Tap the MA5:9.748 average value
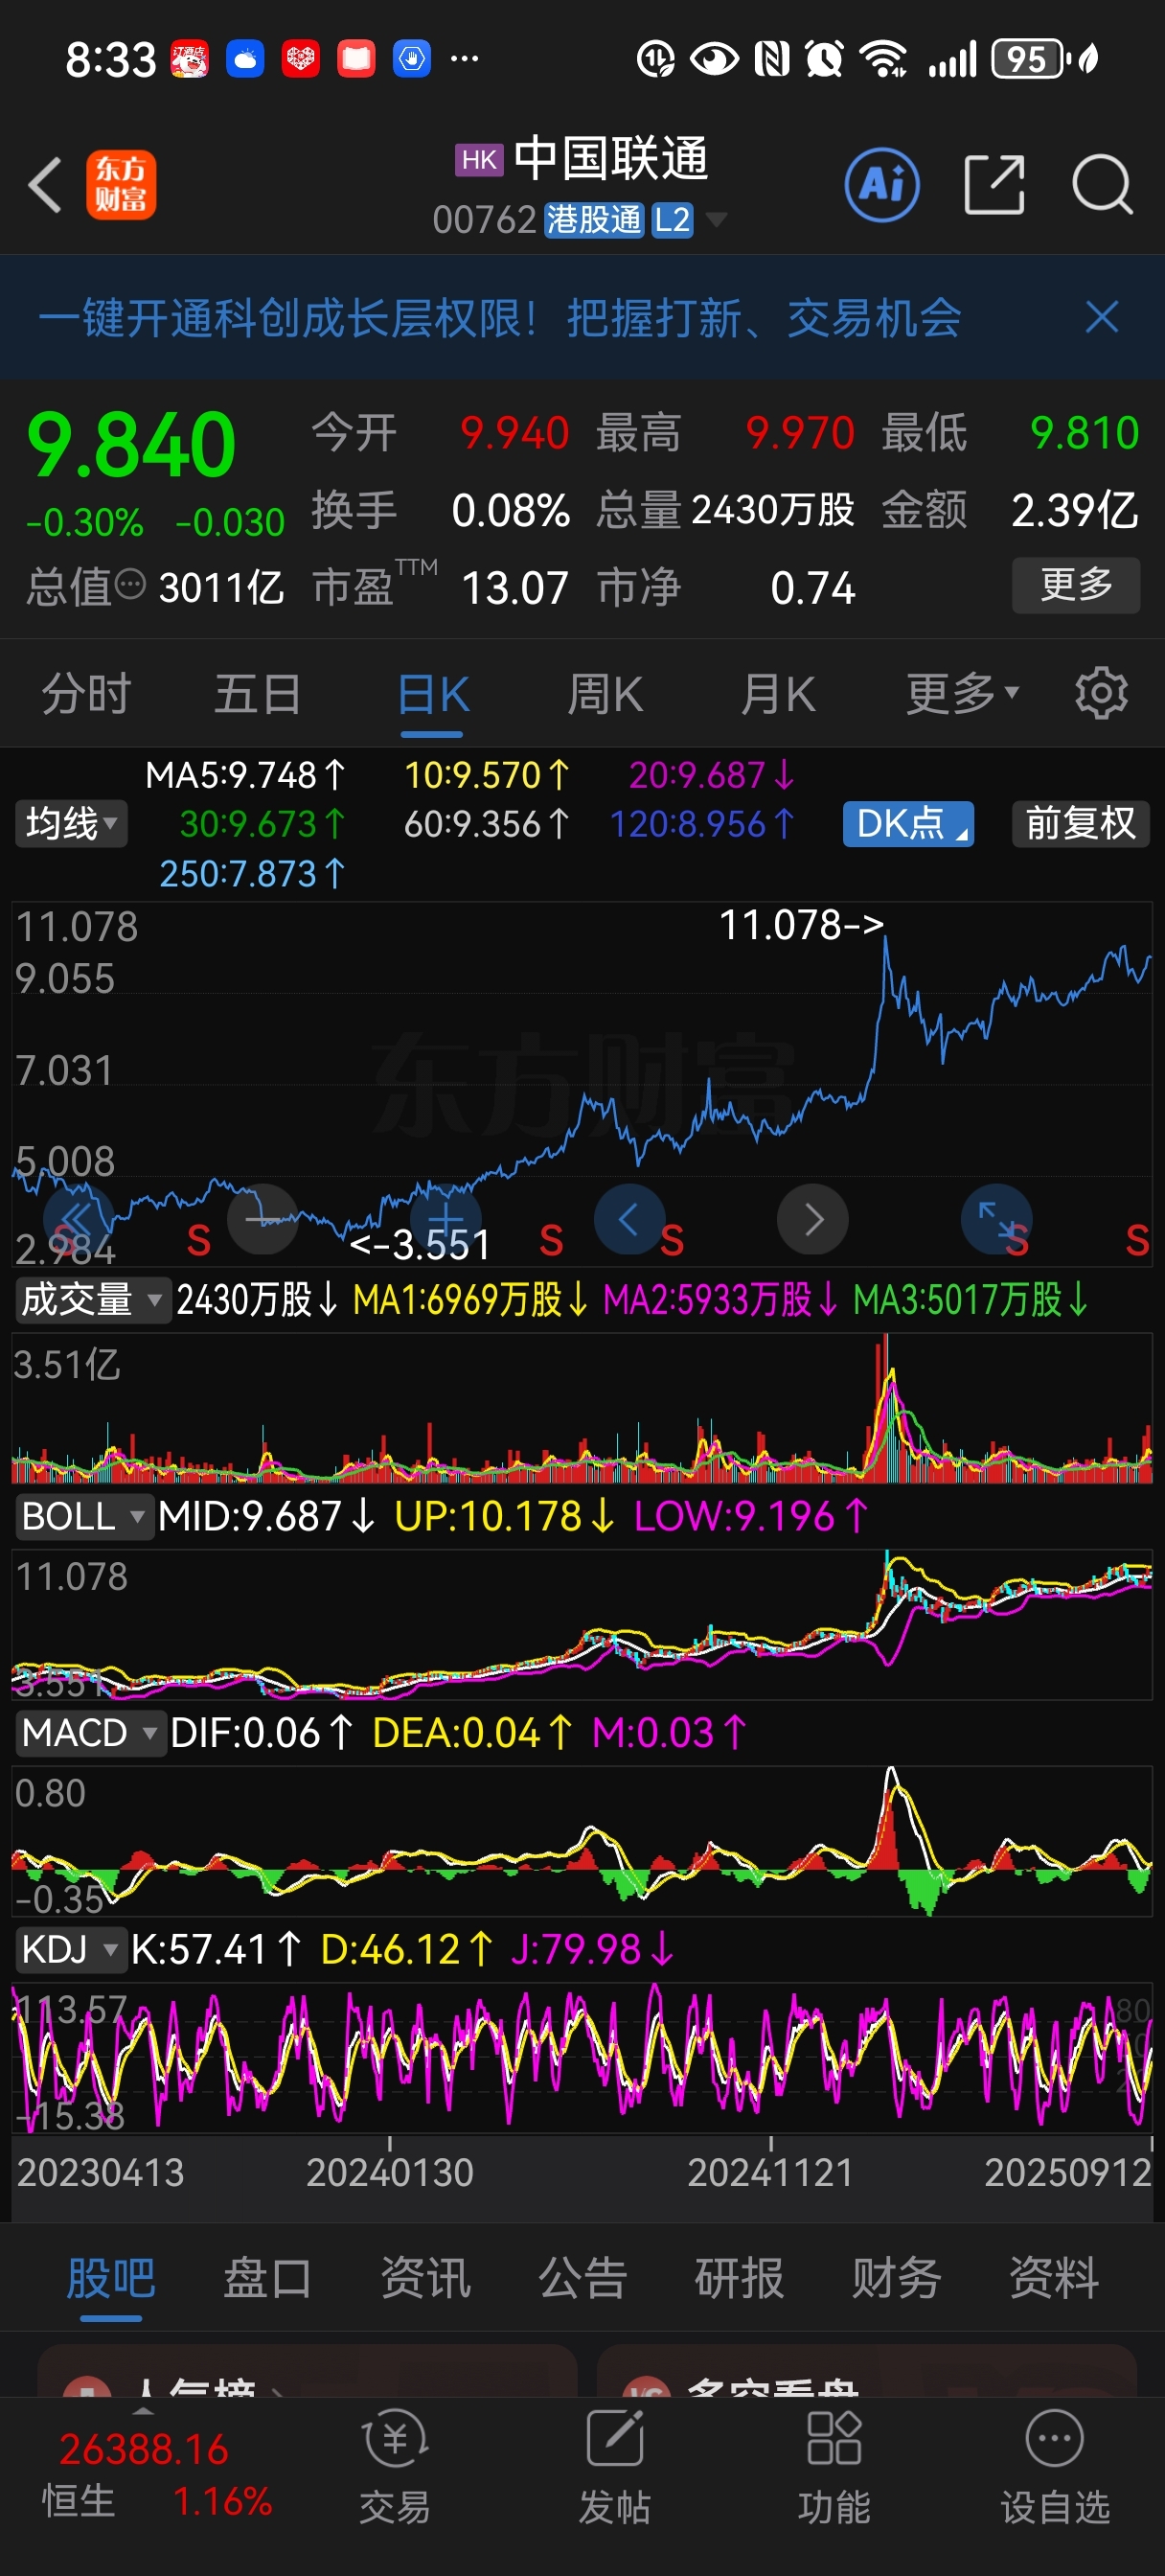 click(x=245, y=775)
